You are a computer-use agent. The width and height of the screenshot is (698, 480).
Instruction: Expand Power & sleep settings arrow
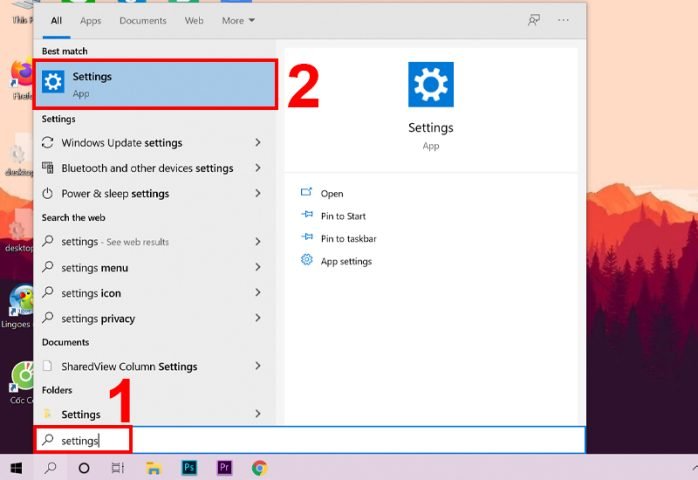(x=258, y=193)
